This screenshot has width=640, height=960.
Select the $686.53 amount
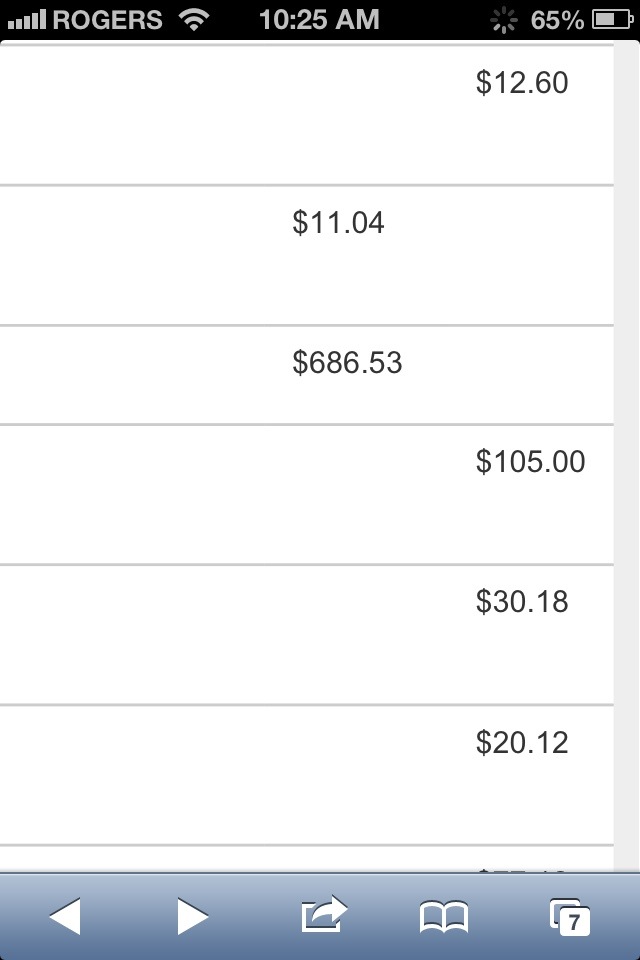pos(347,362)
